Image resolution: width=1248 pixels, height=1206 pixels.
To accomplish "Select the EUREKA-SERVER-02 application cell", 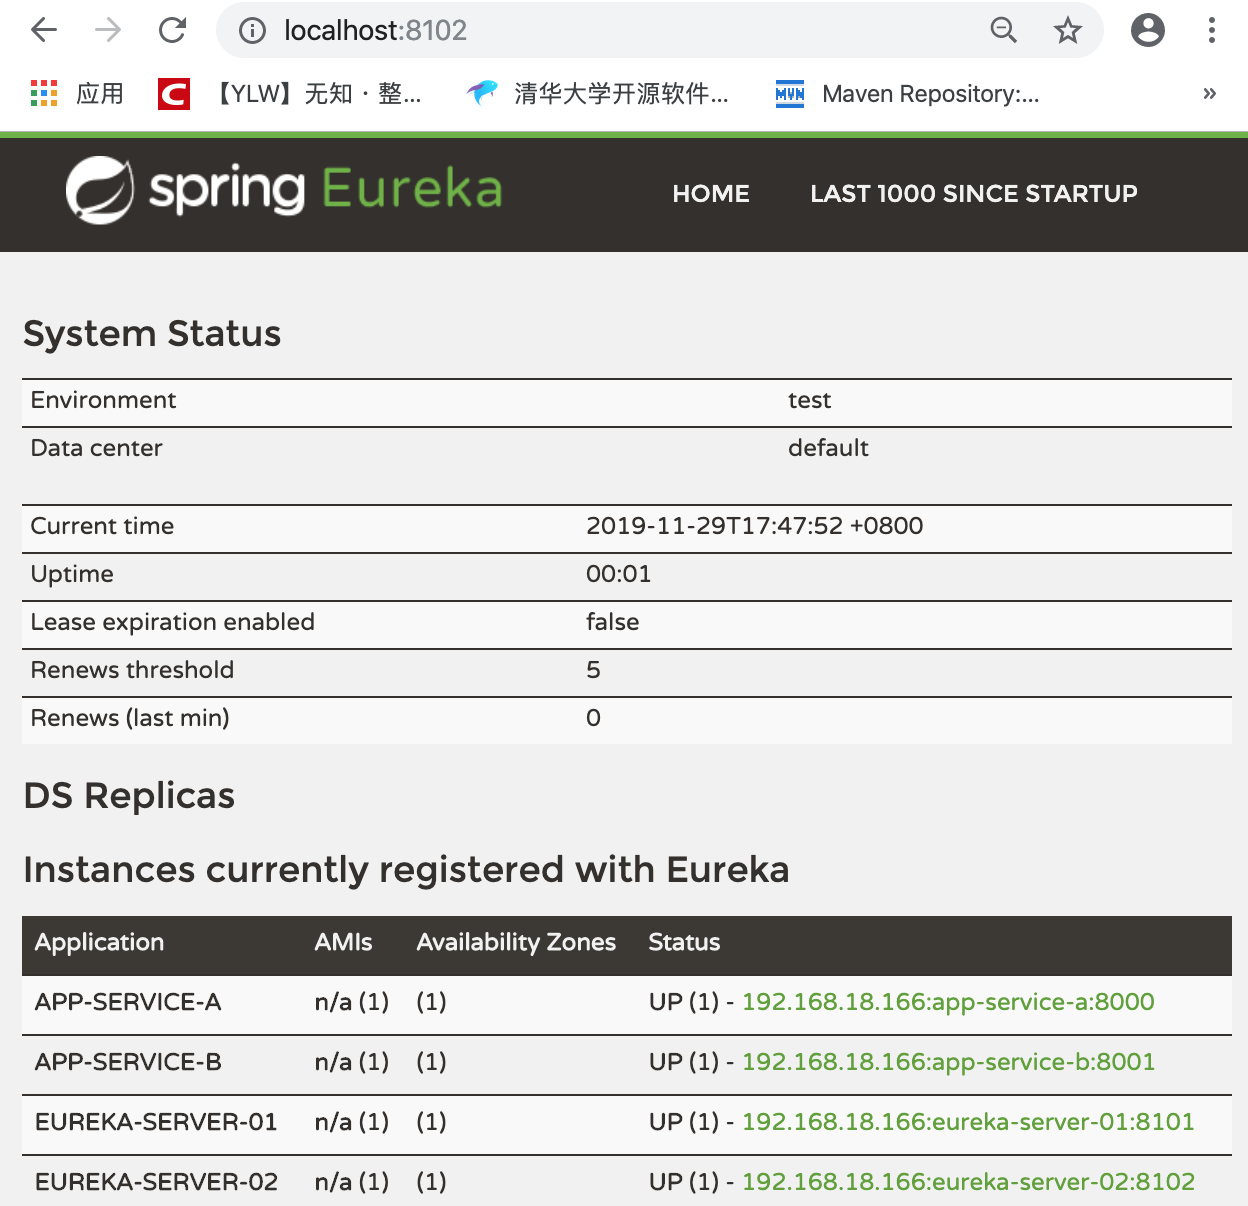I will 156,1182.
